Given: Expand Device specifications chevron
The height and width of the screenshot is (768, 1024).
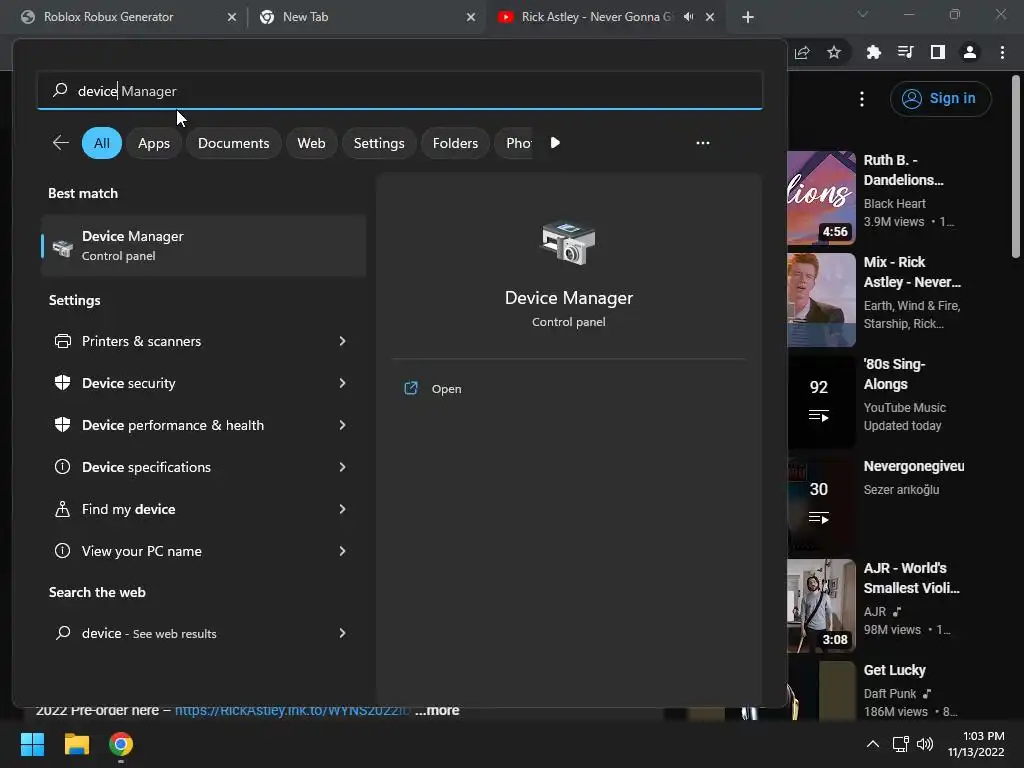Looking at the screenshot, I should coord(342,467).
